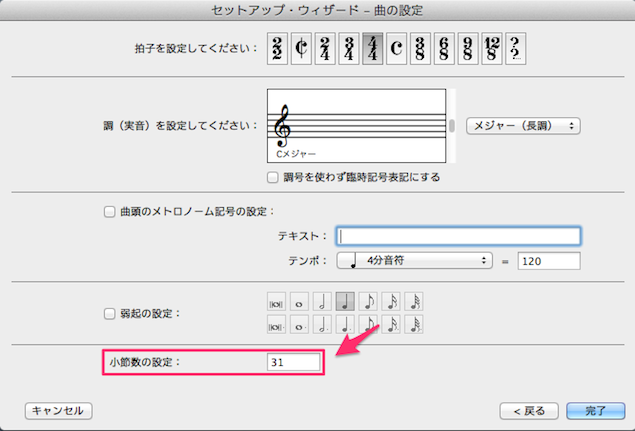Pick dotted sixteenth note pickup
Viewport: 635px width, 431px height.
click(391, 325)
